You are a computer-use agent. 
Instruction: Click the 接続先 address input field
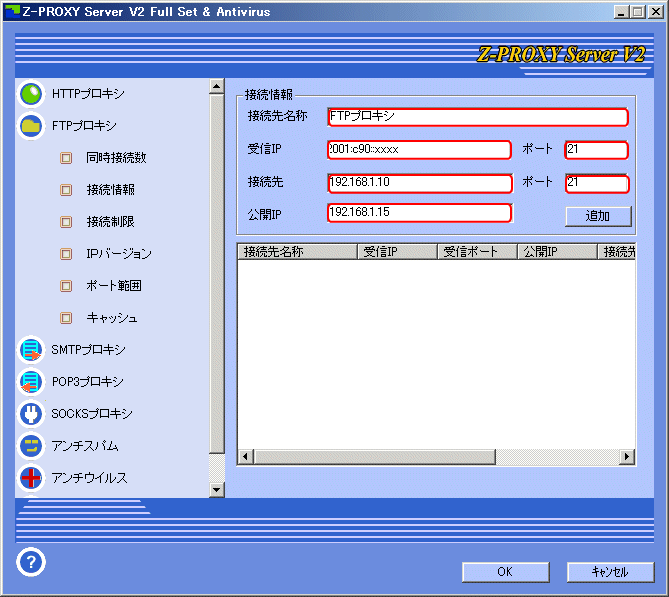pyautogui.click(x=420, y=183)
